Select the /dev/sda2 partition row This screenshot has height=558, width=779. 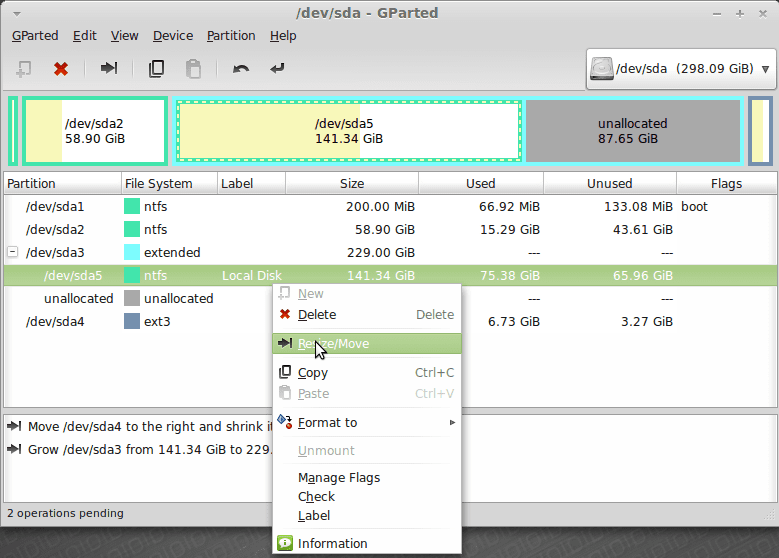point(390,230)
